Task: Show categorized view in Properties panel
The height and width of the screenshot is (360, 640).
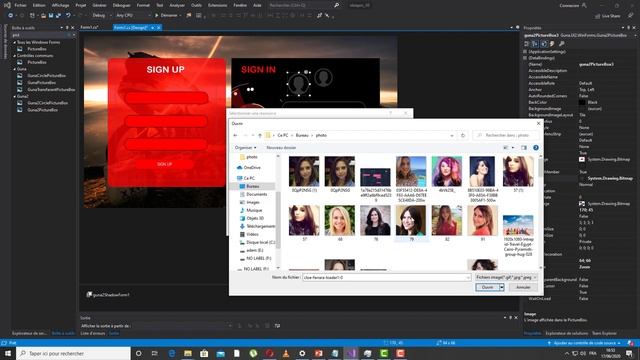Action: 527,44
